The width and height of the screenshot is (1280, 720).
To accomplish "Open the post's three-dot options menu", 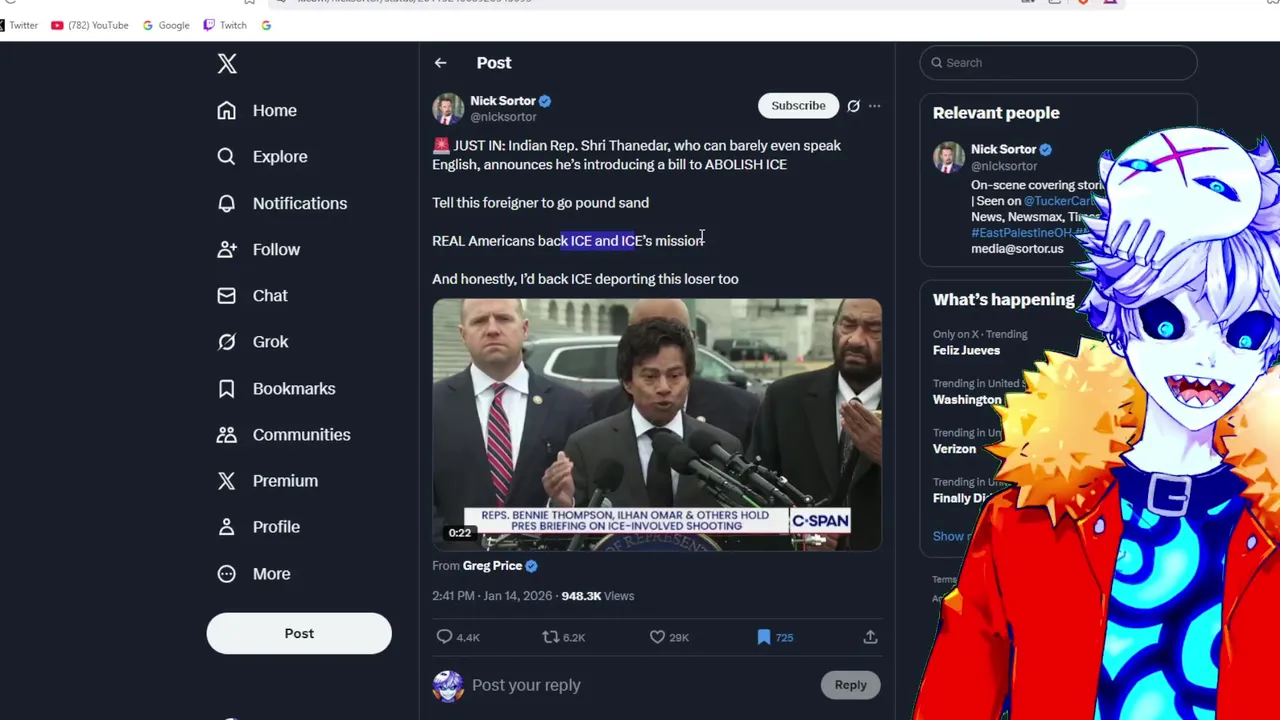I will [874, 106].
